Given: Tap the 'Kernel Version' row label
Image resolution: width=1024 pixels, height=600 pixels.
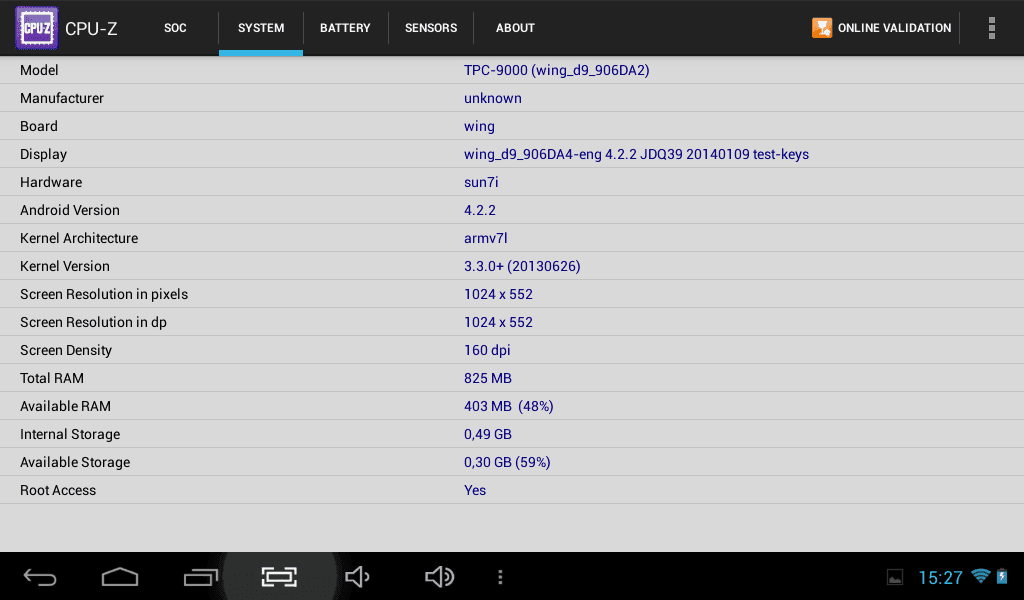Looking at the screenshot, I should 65,266.
